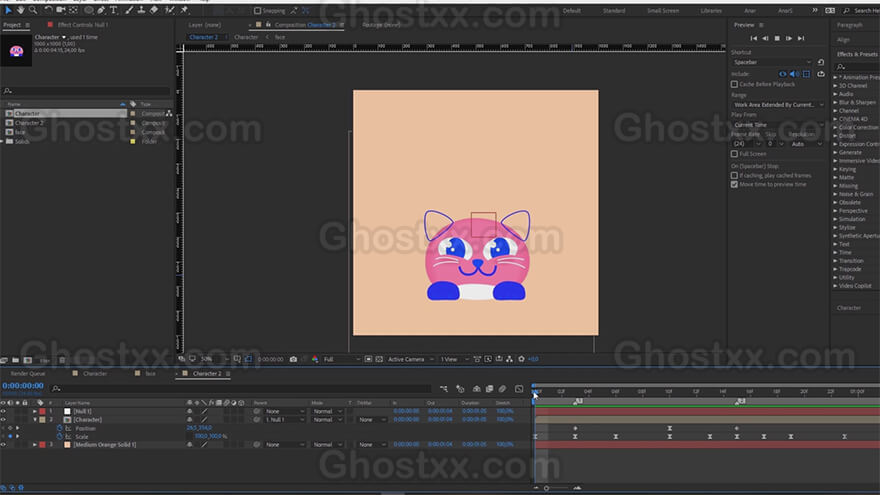Select the Brush tool
880x495 pixels.
[129, 10]
